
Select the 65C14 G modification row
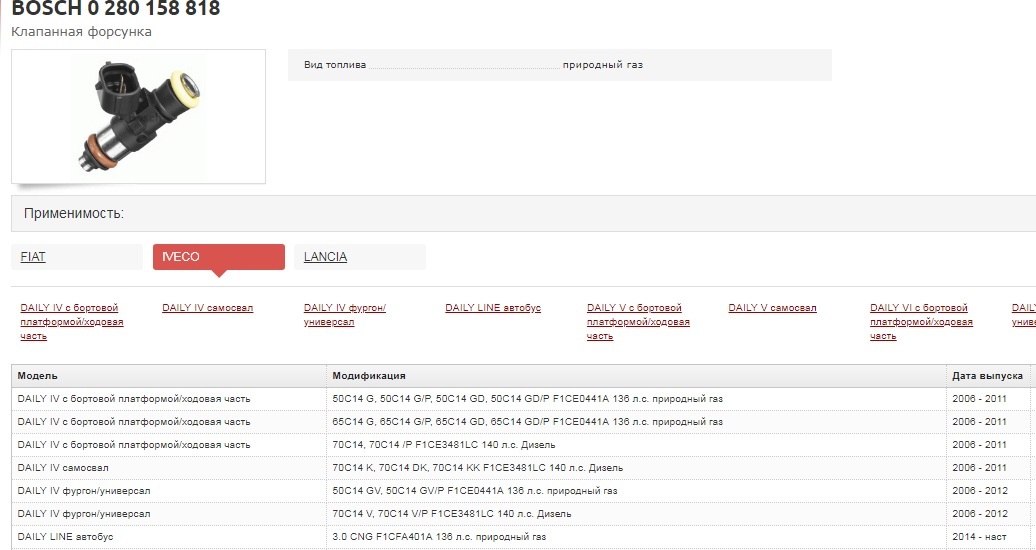click(521, 422)
